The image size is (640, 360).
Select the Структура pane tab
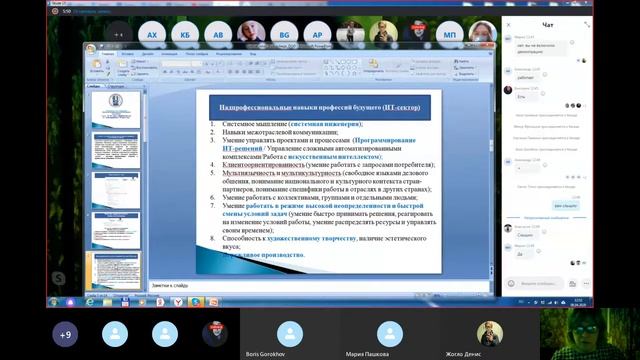pos(116,86)
